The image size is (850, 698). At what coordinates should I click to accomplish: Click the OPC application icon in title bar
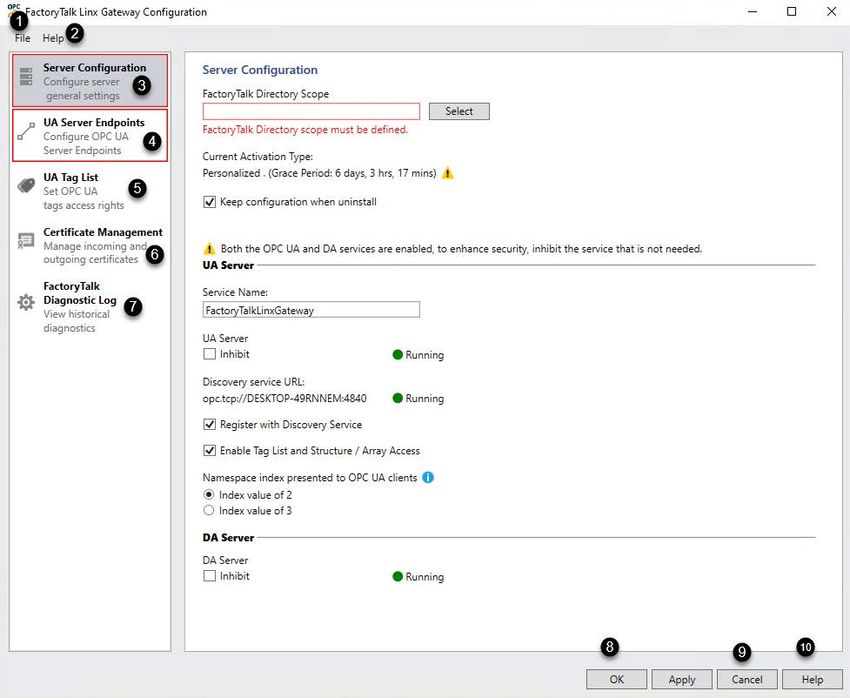click(14, 11)
